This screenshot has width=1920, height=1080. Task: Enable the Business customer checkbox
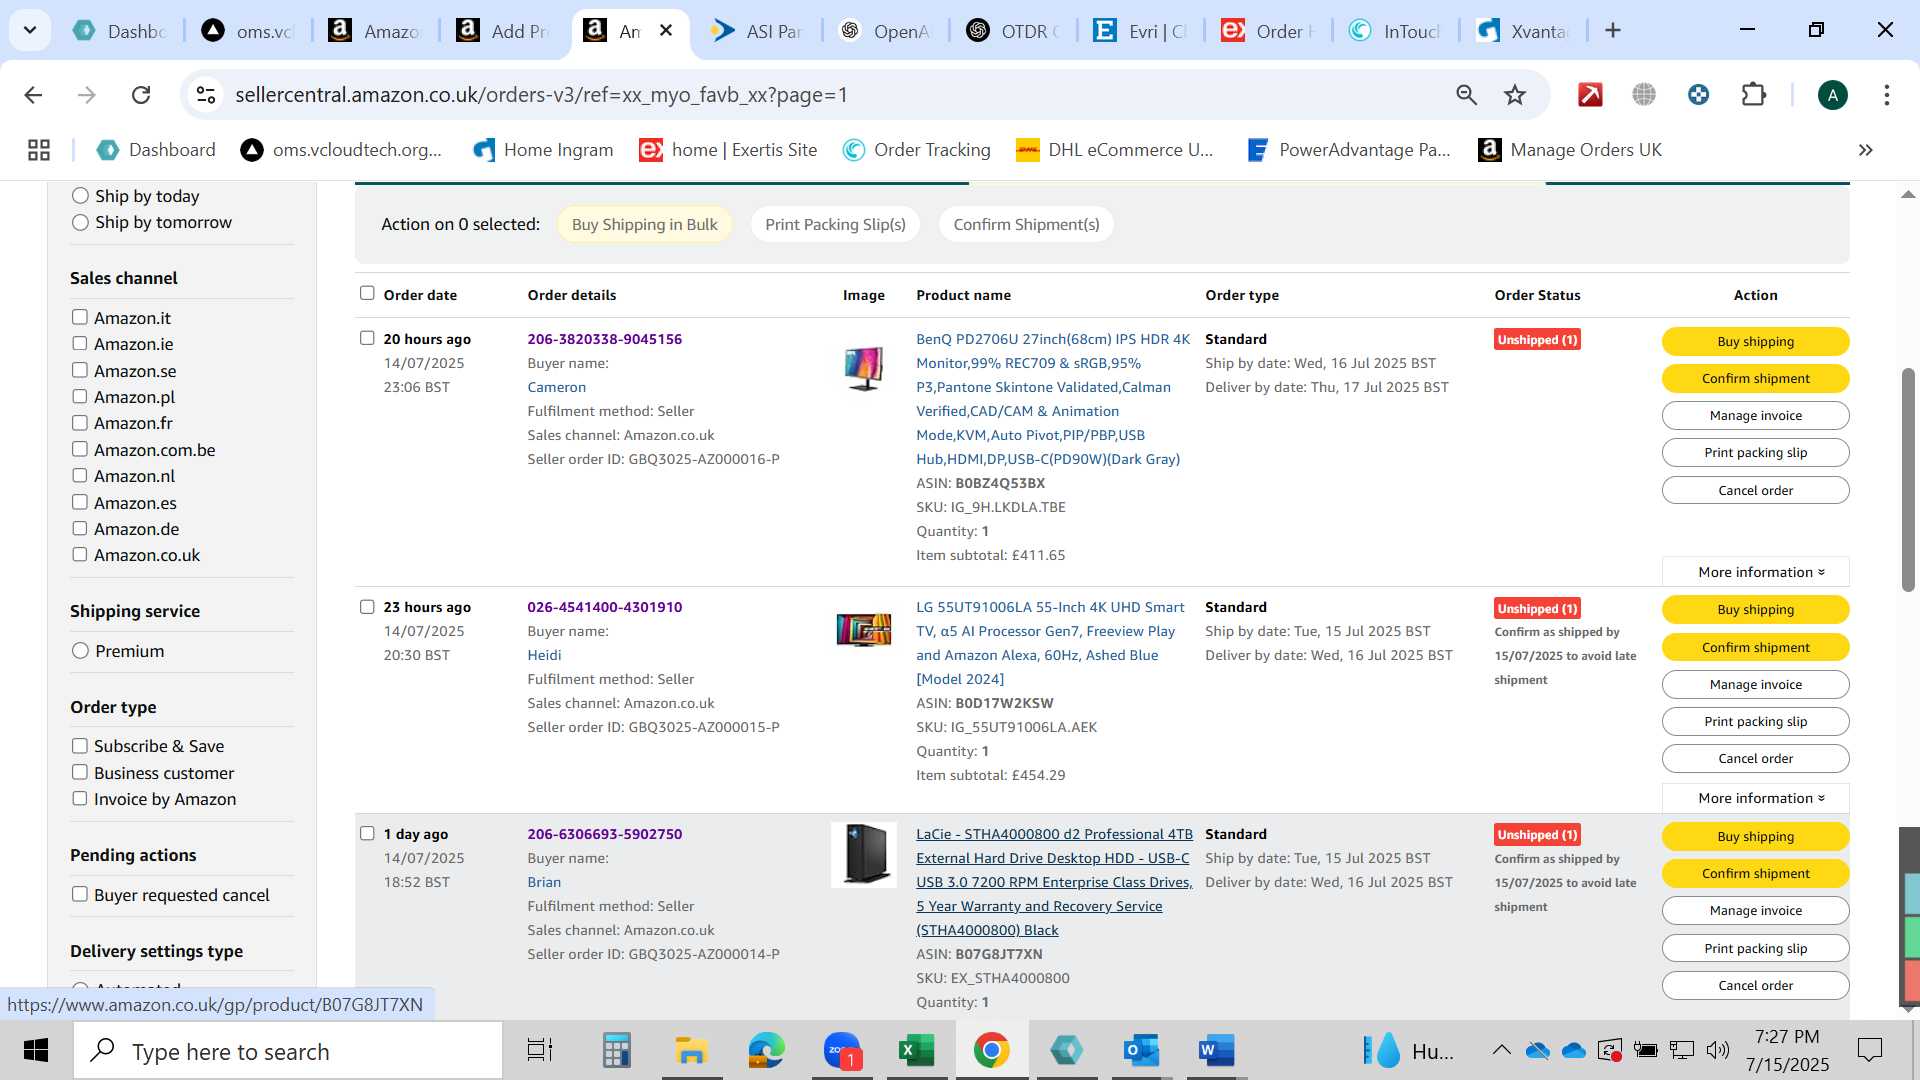click(x=80, y=772)
